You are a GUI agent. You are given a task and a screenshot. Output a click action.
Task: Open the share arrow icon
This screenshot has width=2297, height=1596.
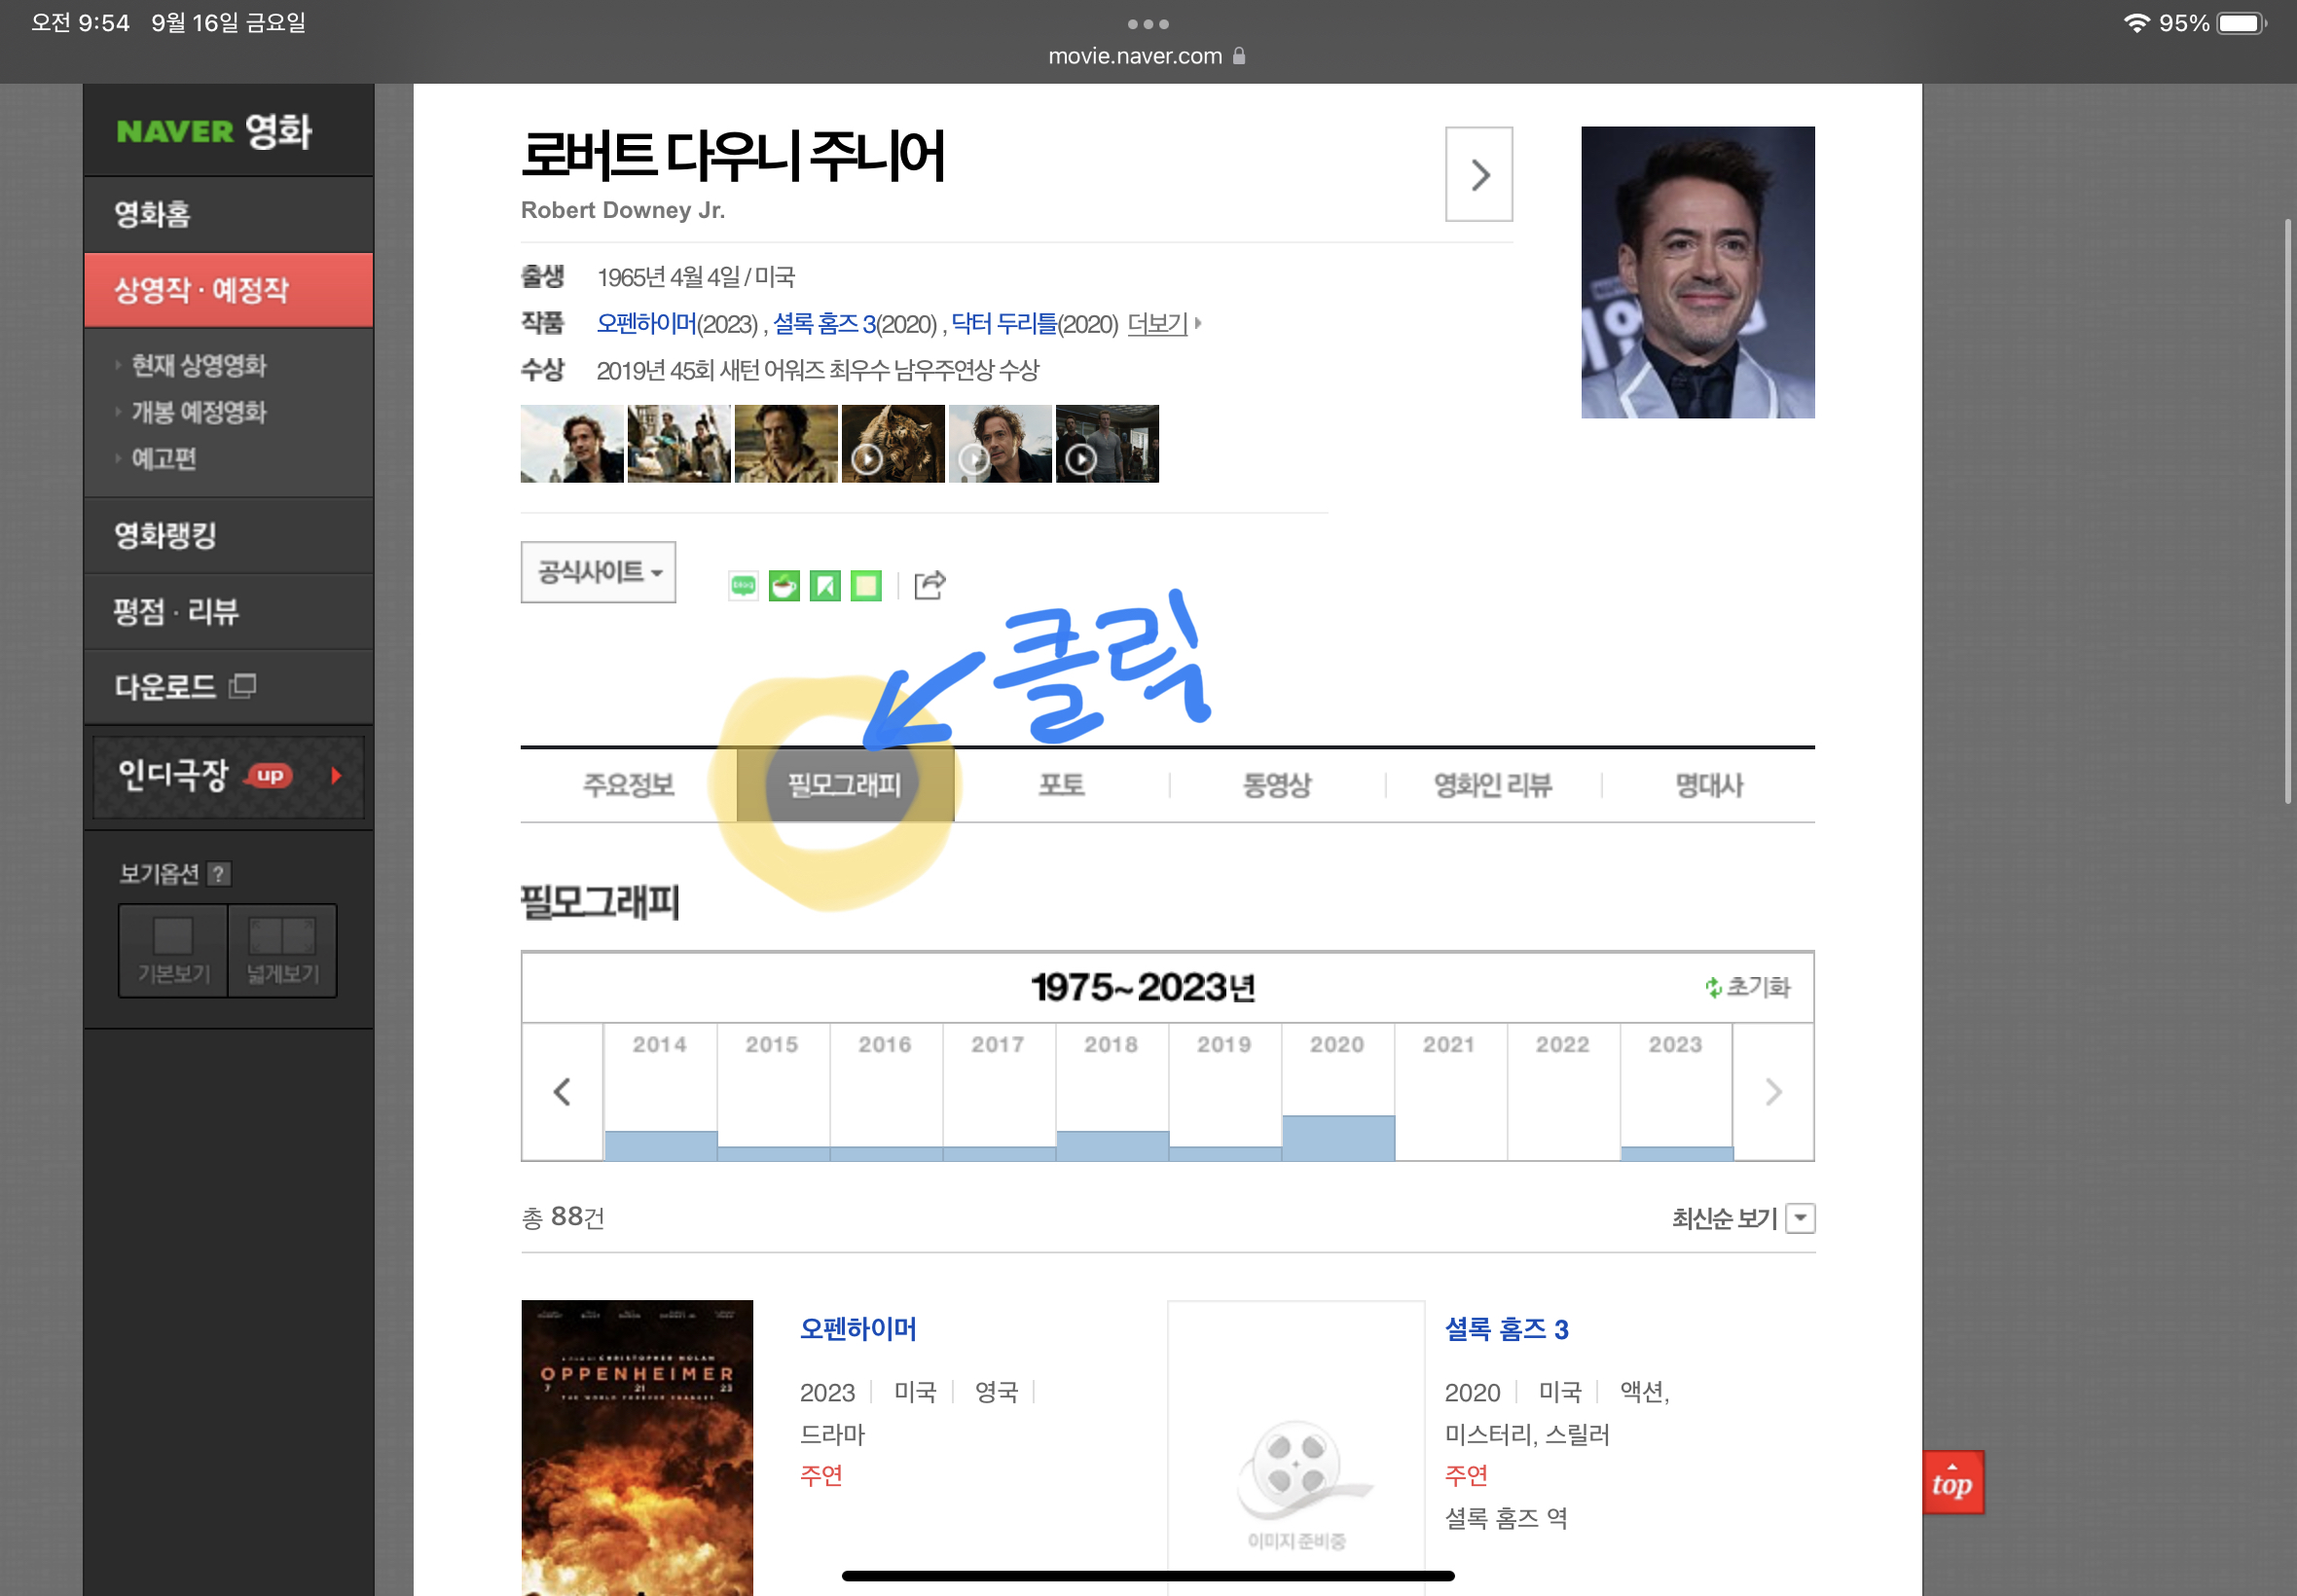tap(930, 584)
